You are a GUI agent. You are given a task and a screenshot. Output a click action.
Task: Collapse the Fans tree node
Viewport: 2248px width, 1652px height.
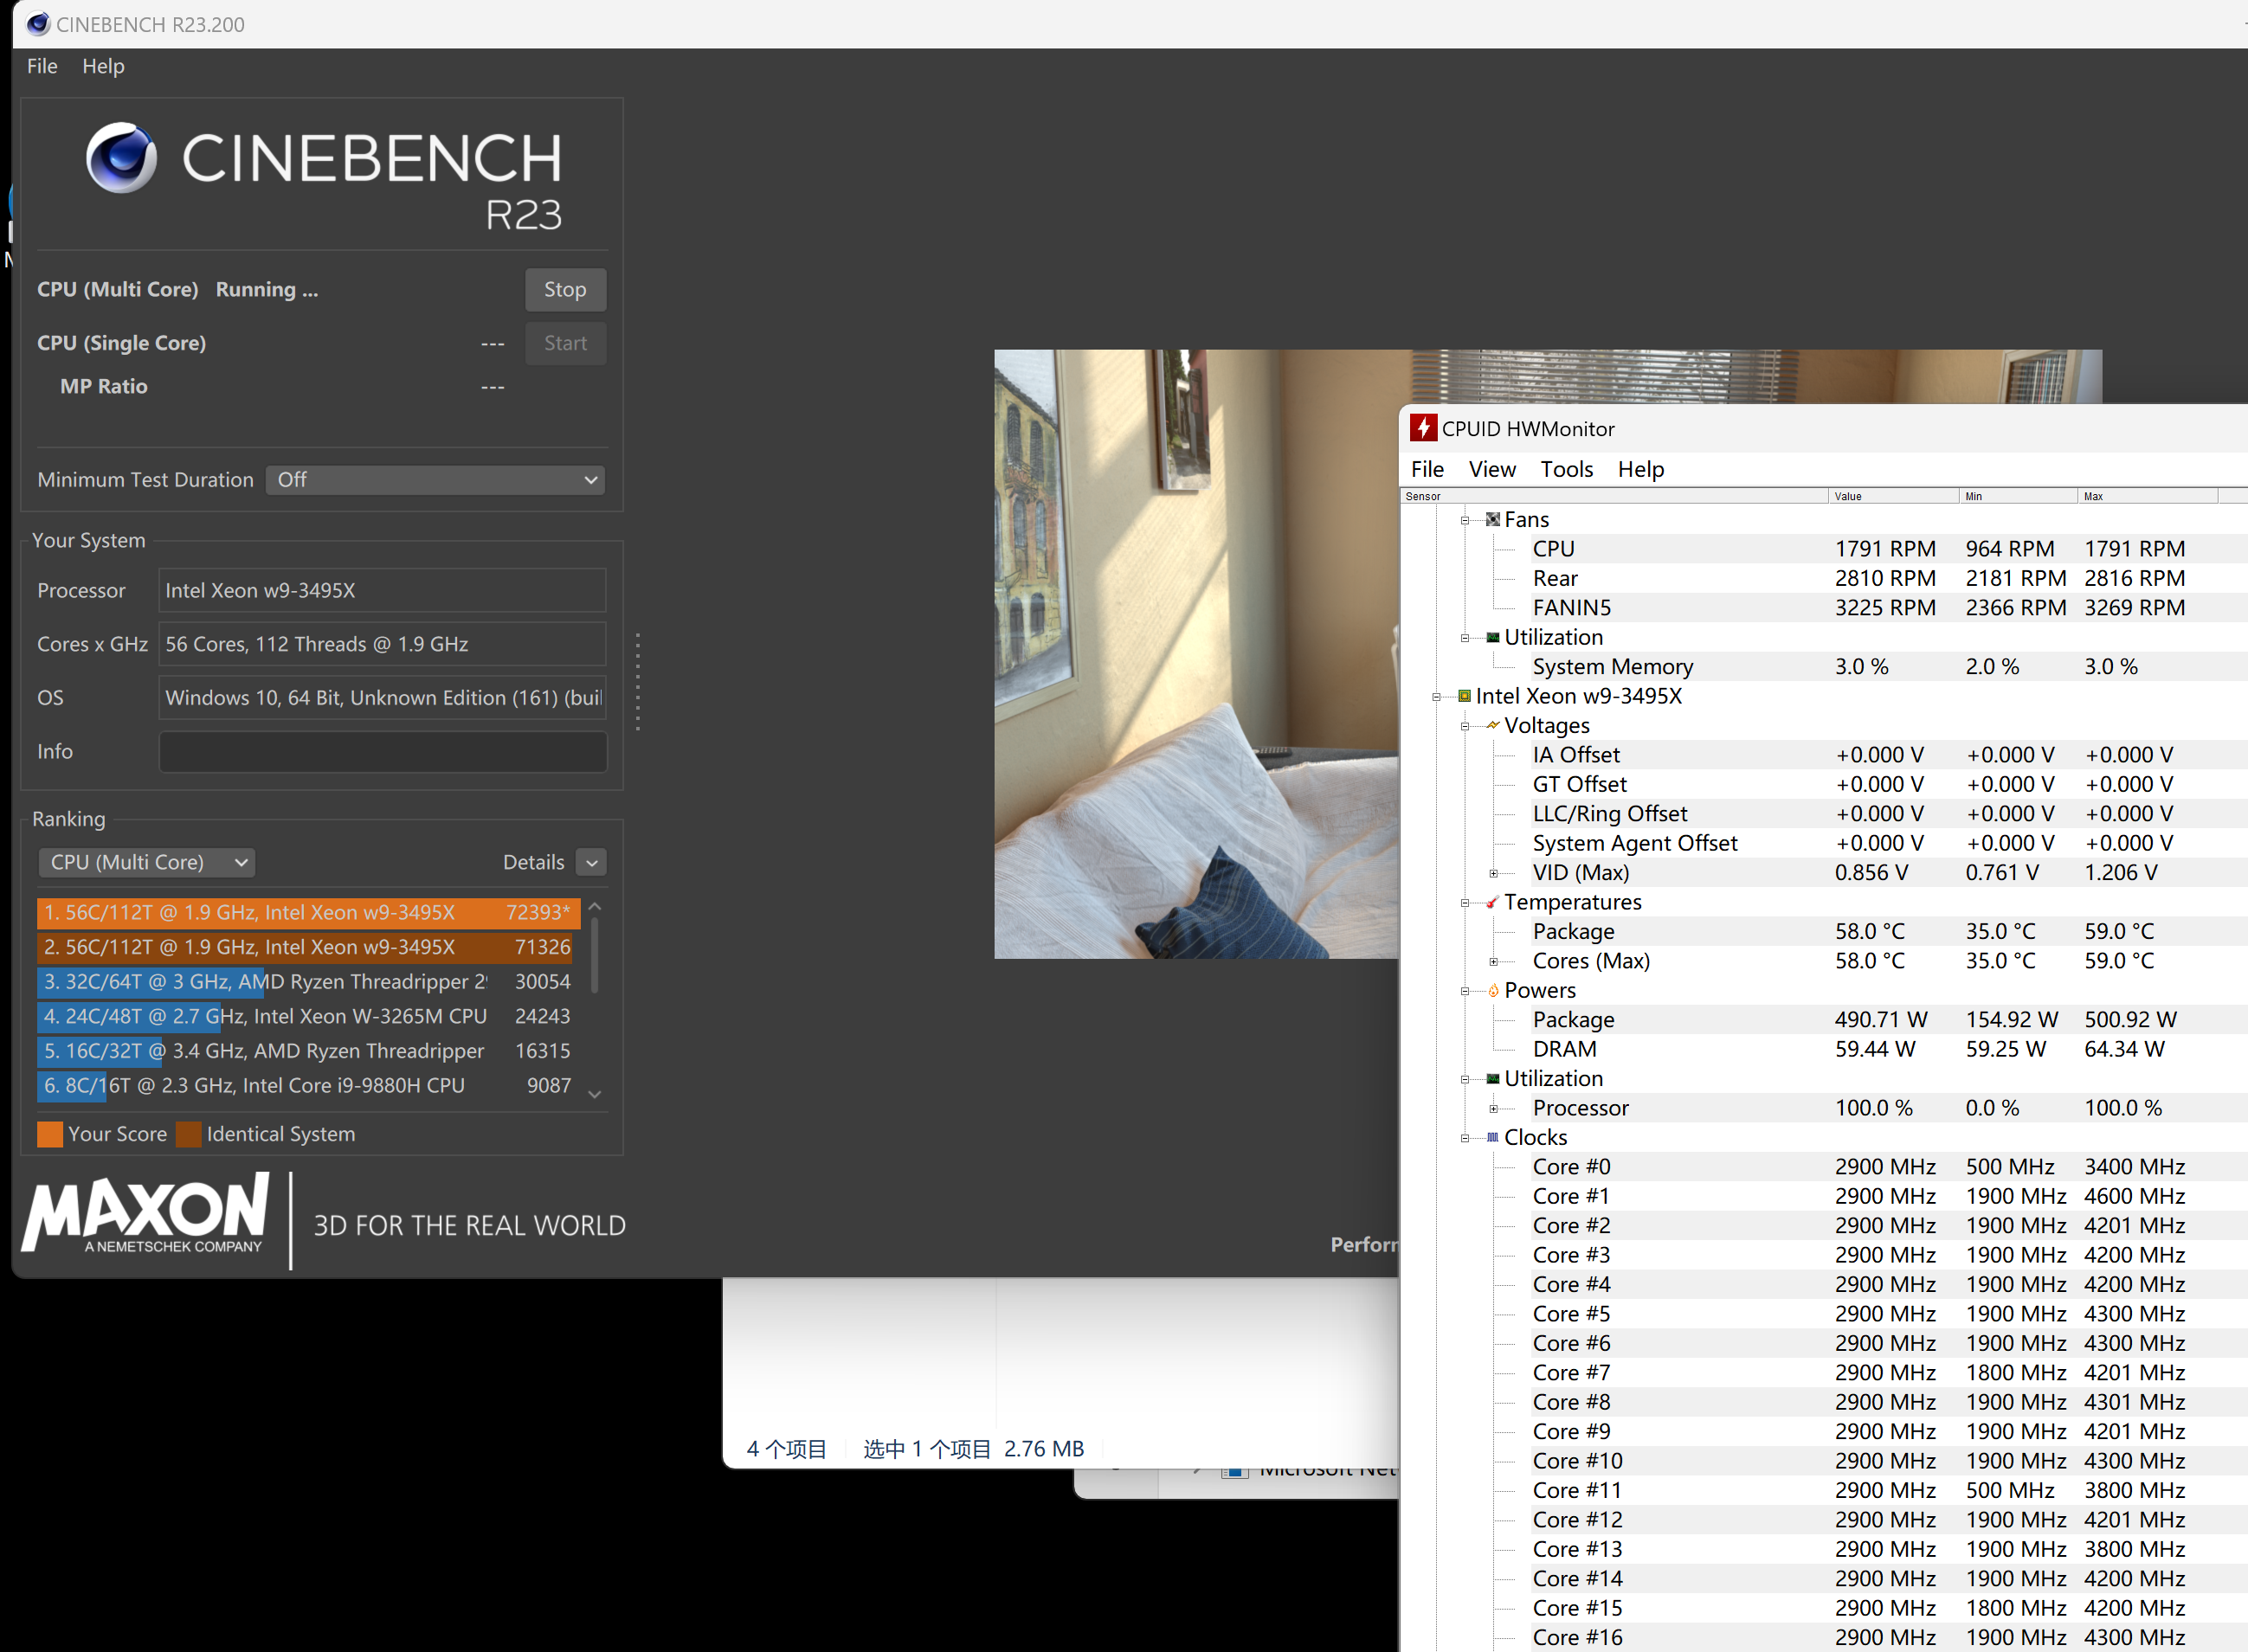pyautogui.click(x=1465, y=520)
